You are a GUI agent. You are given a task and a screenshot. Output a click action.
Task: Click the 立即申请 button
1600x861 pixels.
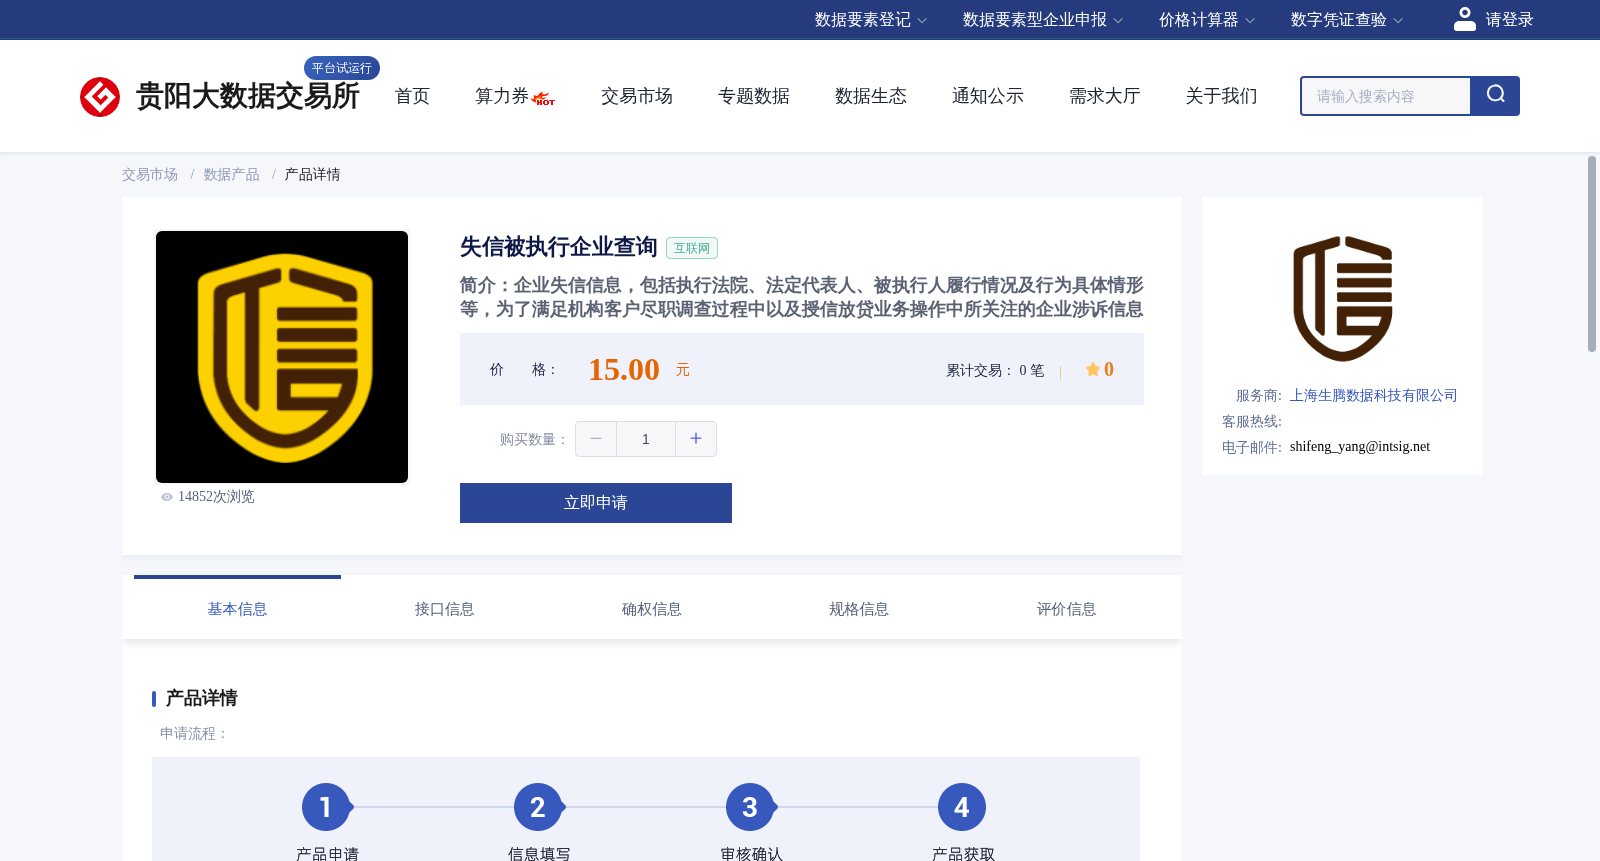point(596,503)
